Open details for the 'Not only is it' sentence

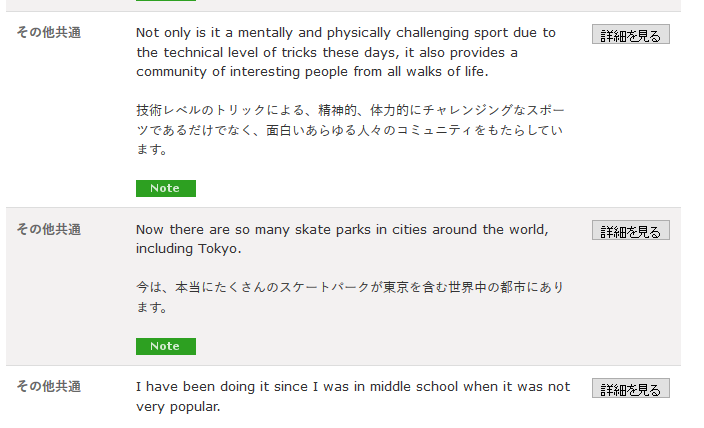(x=630, y=35)
